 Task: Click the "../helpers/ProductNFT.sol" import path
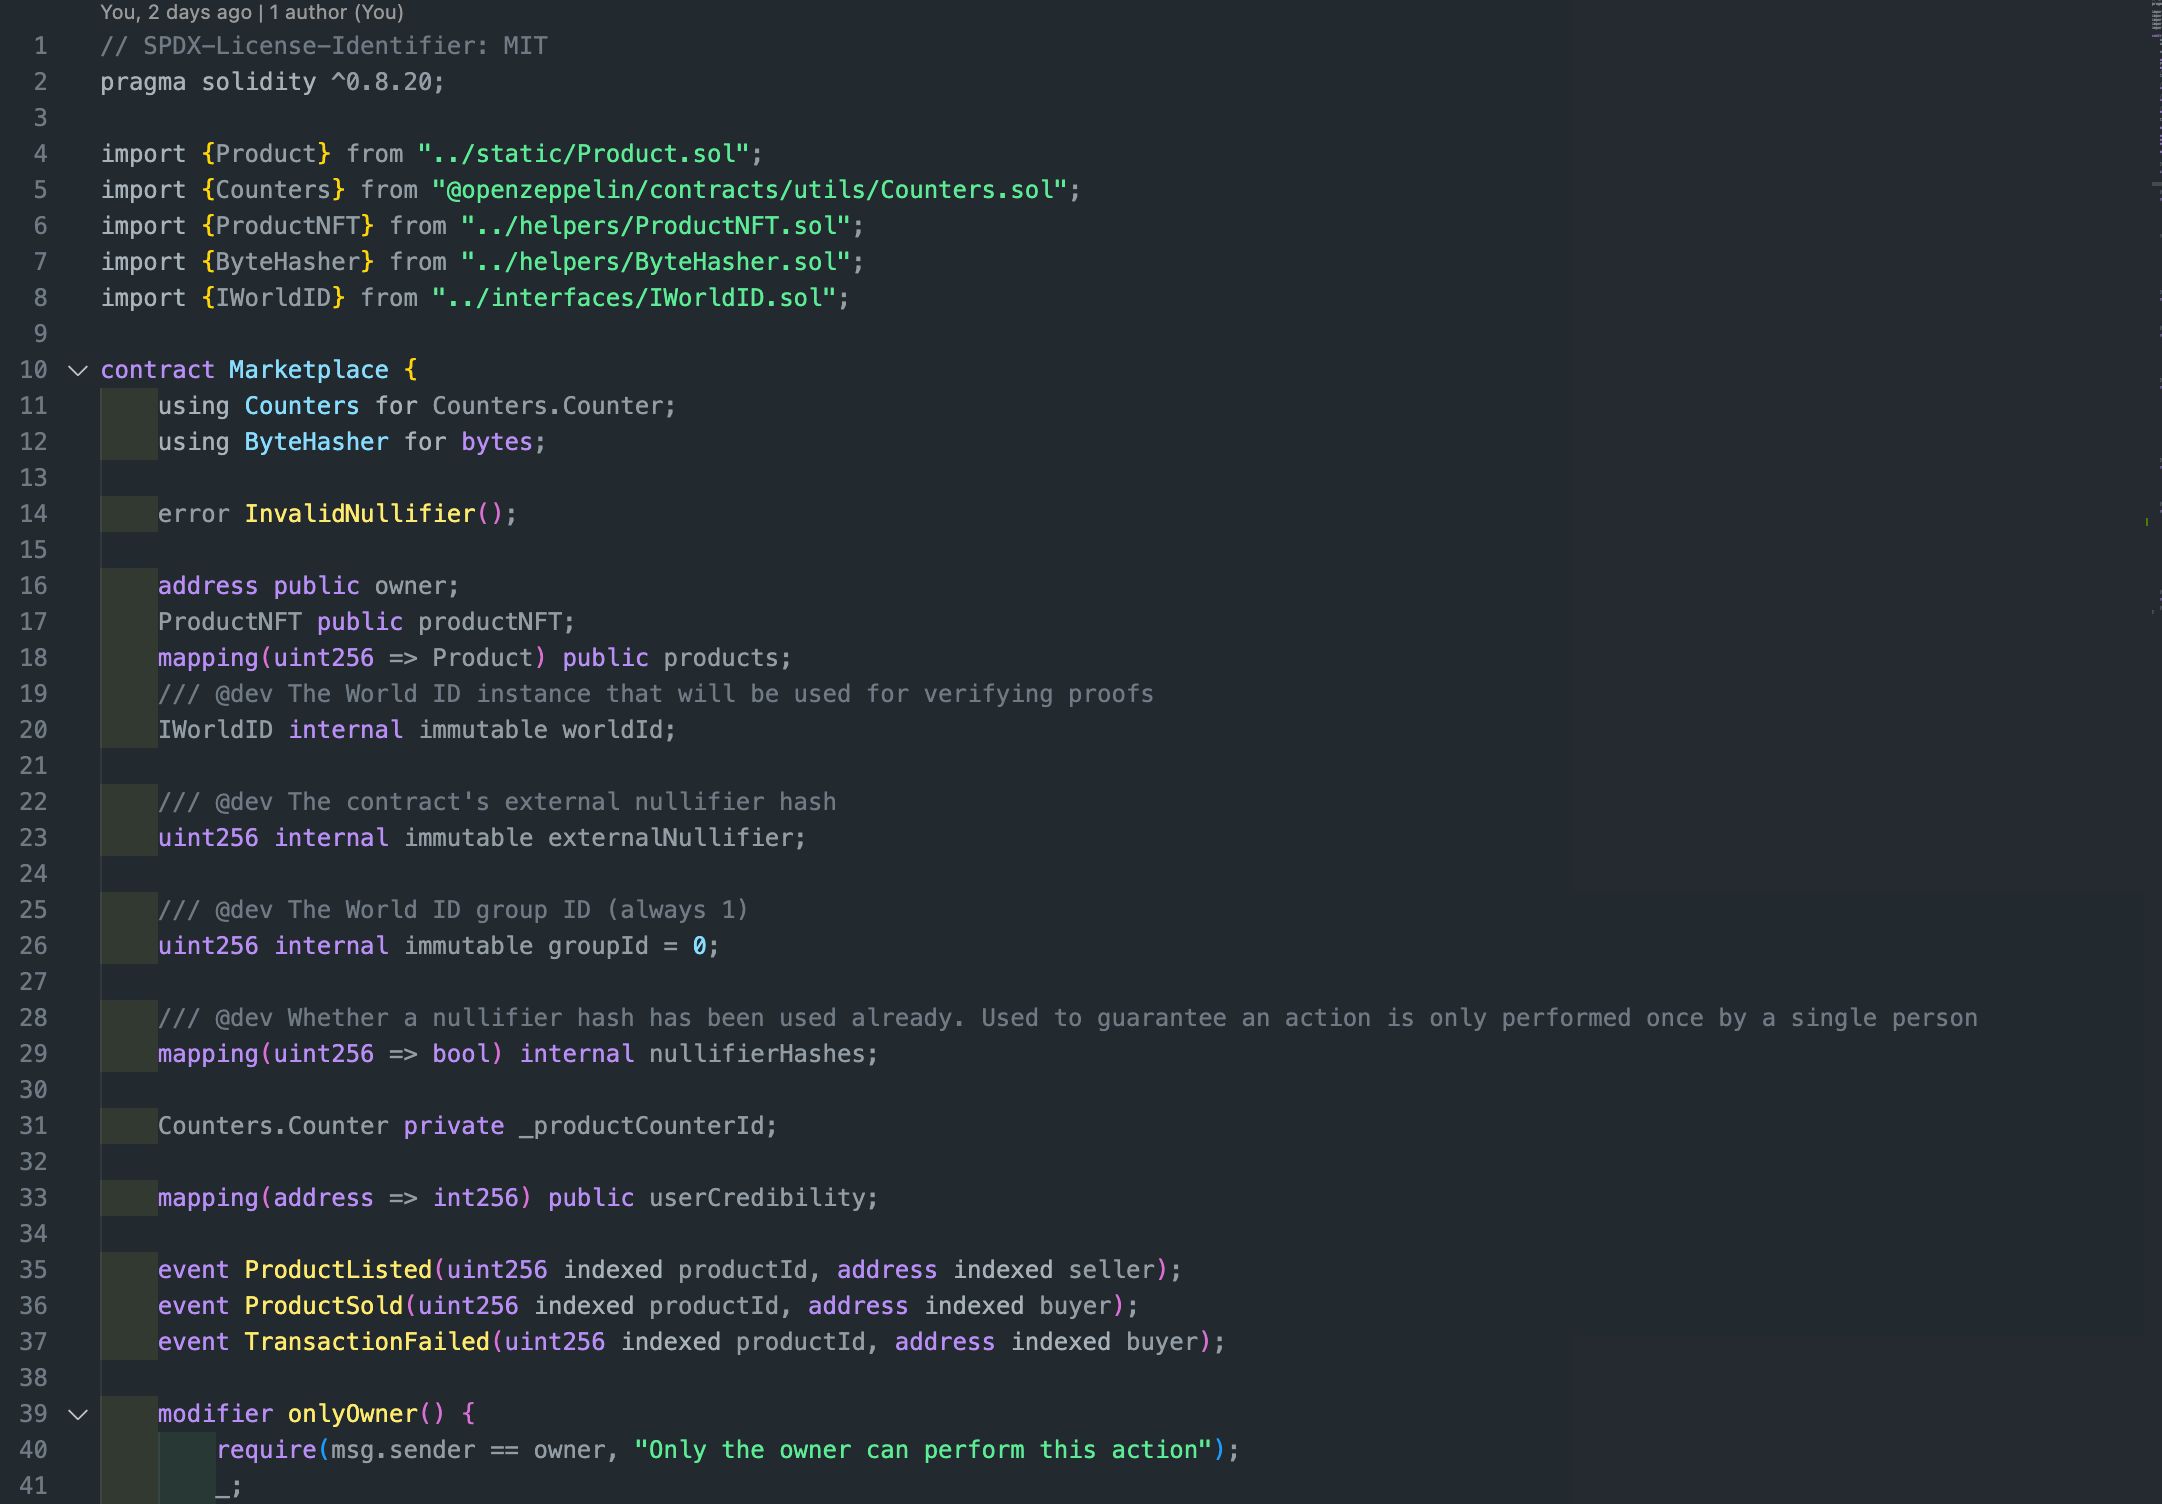656,226
